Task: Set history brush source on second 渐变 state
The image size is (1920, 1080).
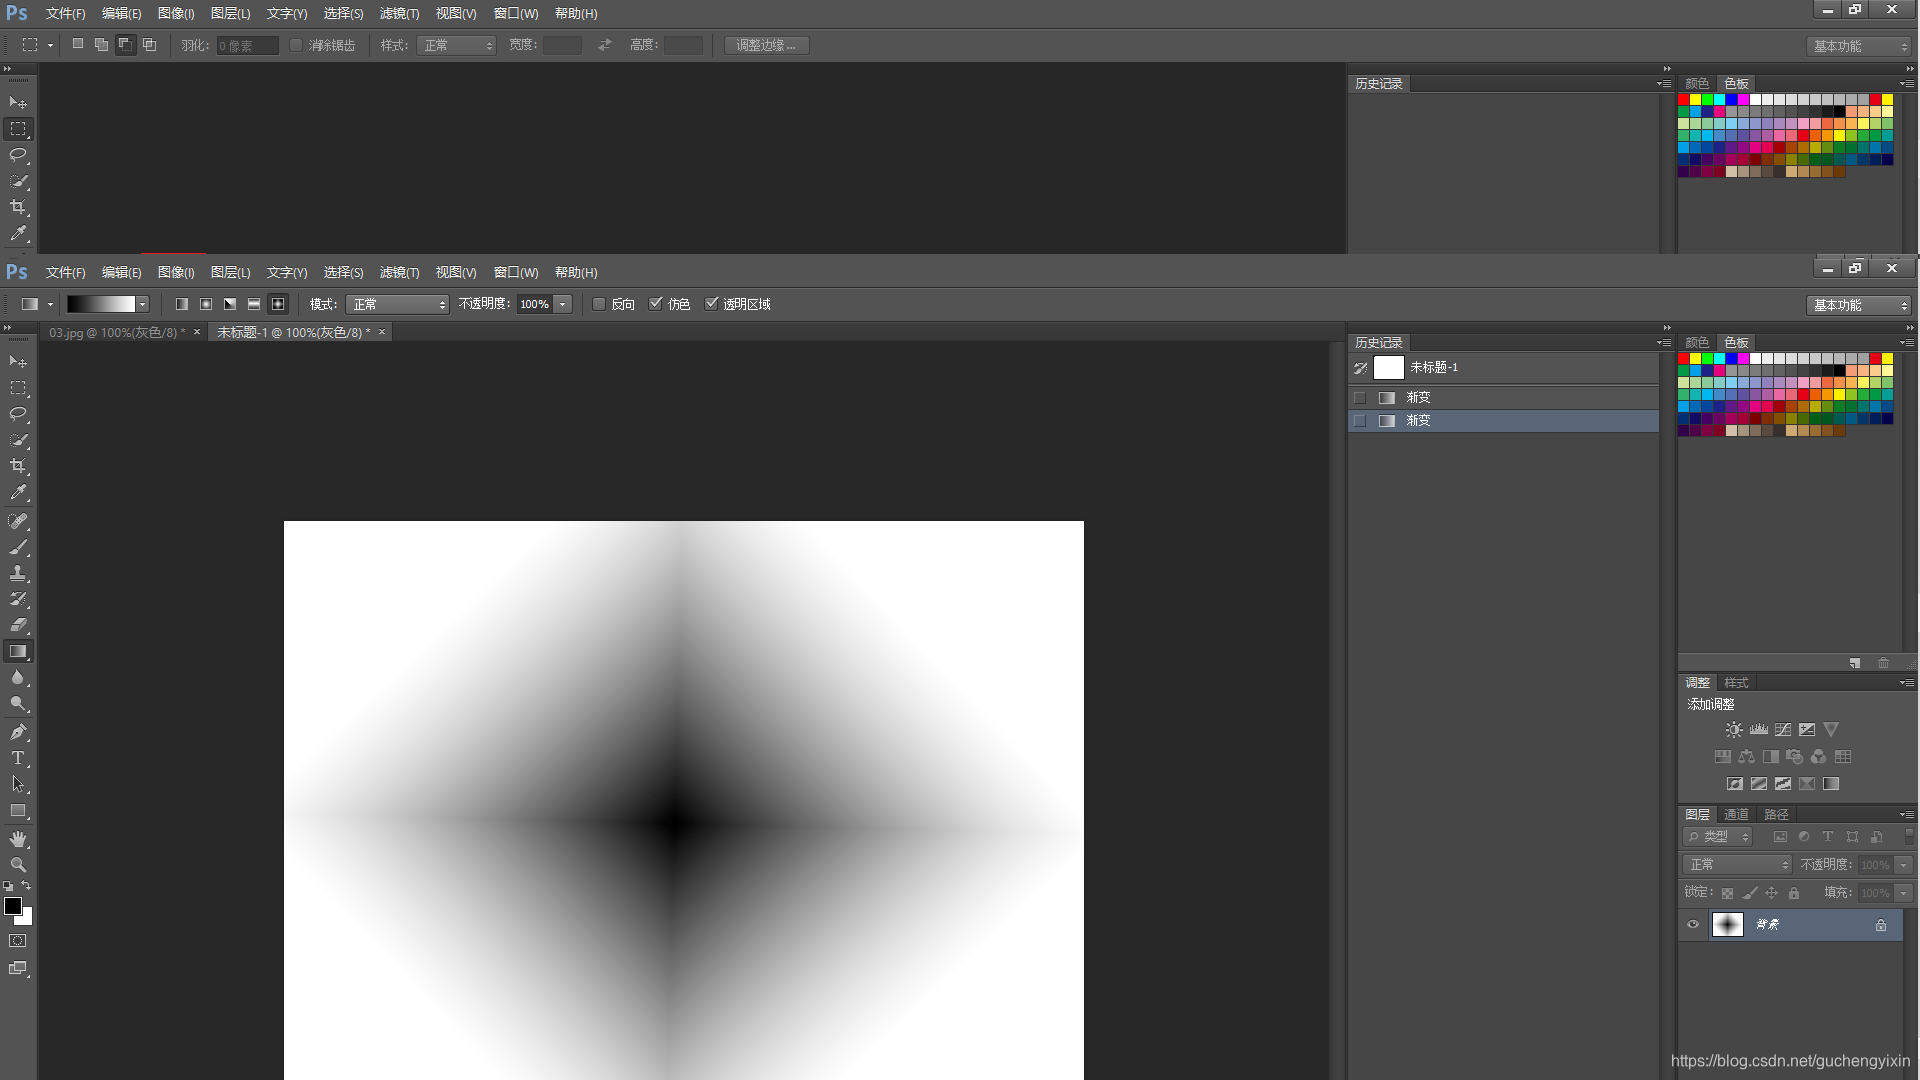Action: click(x=1360, y=421)
